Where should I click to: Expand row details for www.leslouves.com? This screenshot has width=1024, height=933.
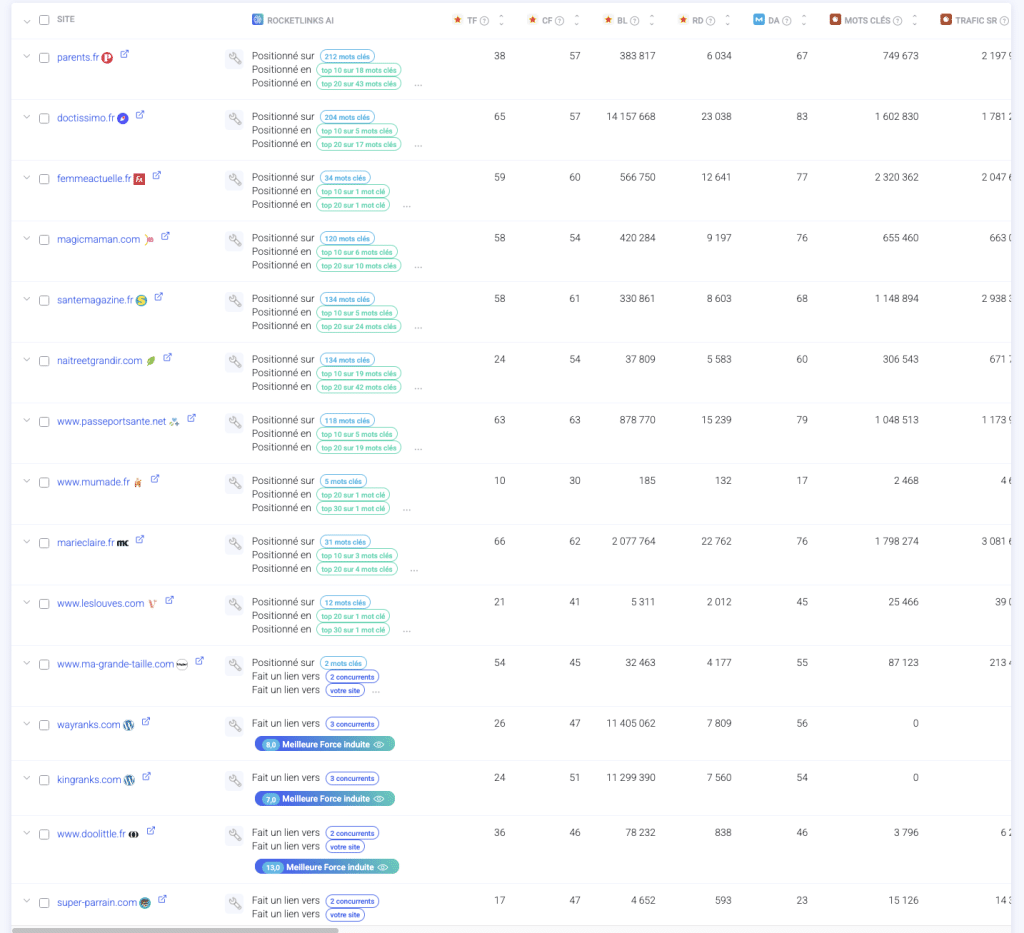[27, 603]
